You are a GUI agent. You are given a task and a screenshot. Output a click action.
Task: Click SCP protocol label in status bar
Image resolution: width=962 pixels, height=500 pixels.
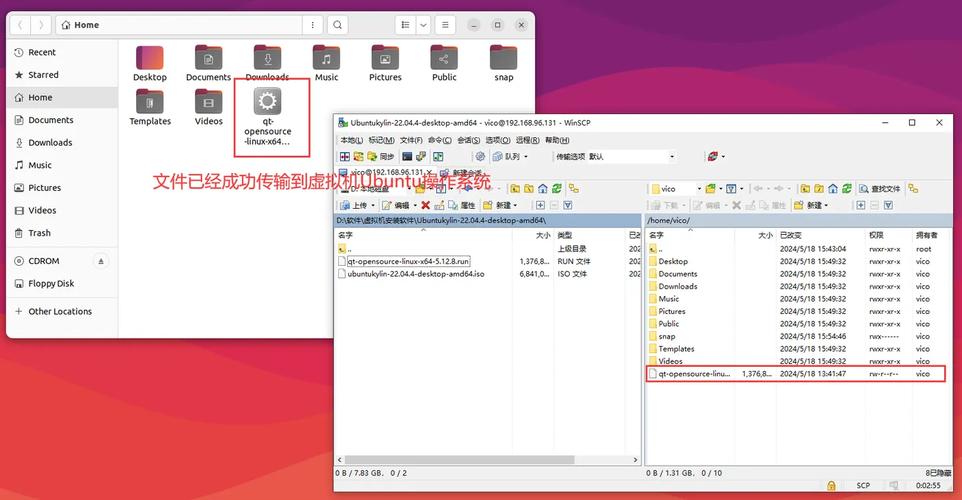click(863, 485)
